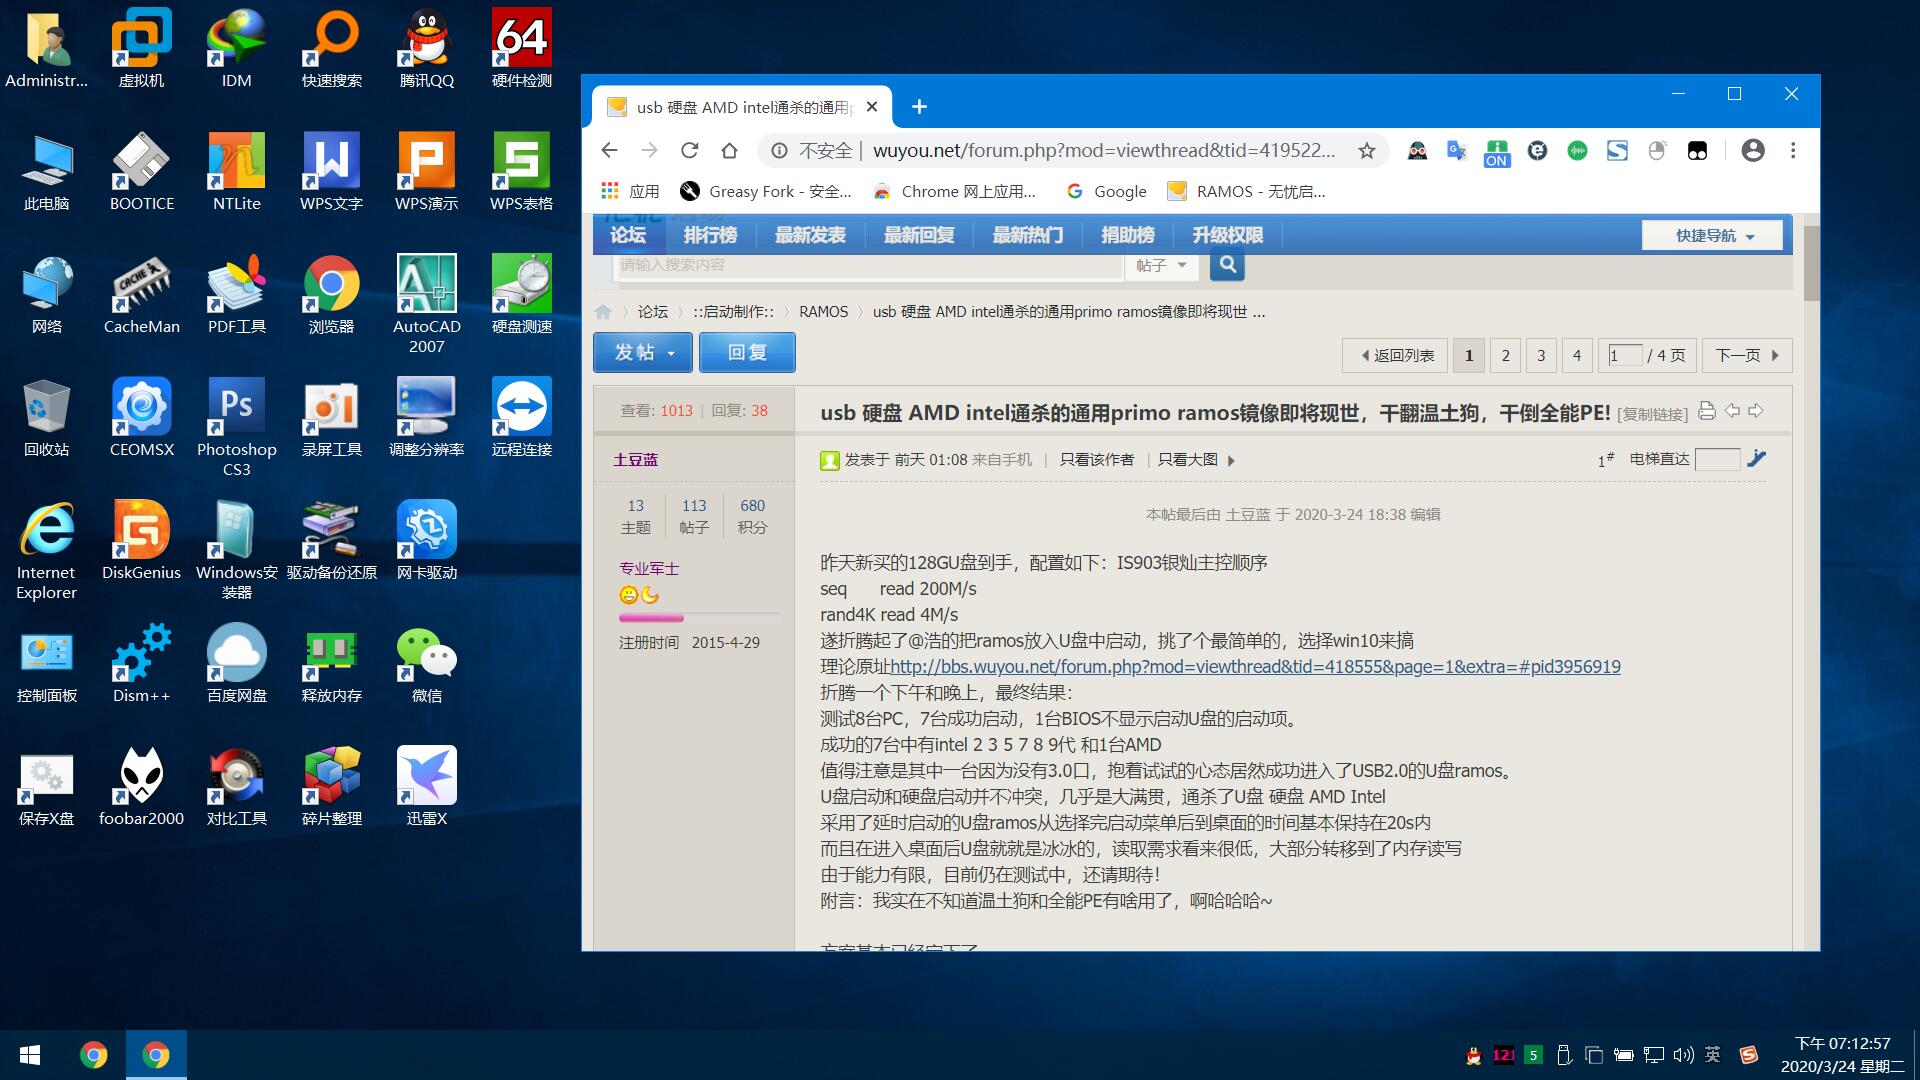Click 返回列表 button
Image resolution: width=1920 pixels, height=1080 pixels.
tap(1395, 355)
